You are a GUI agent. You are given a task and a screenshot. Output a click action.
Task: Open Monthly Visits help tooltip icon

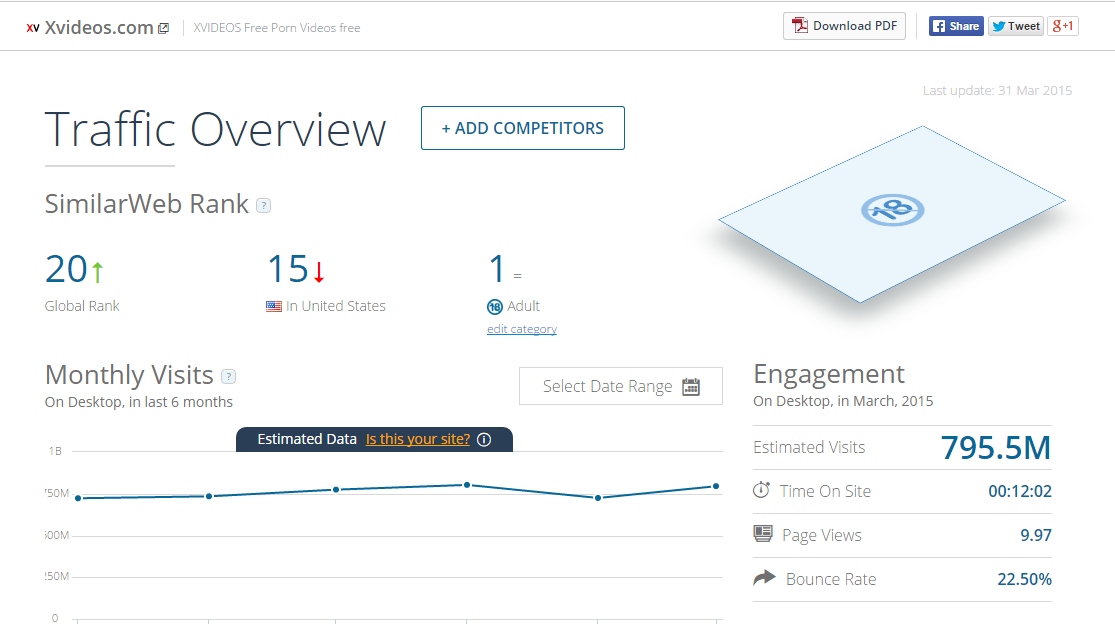(x=228, y=376)
